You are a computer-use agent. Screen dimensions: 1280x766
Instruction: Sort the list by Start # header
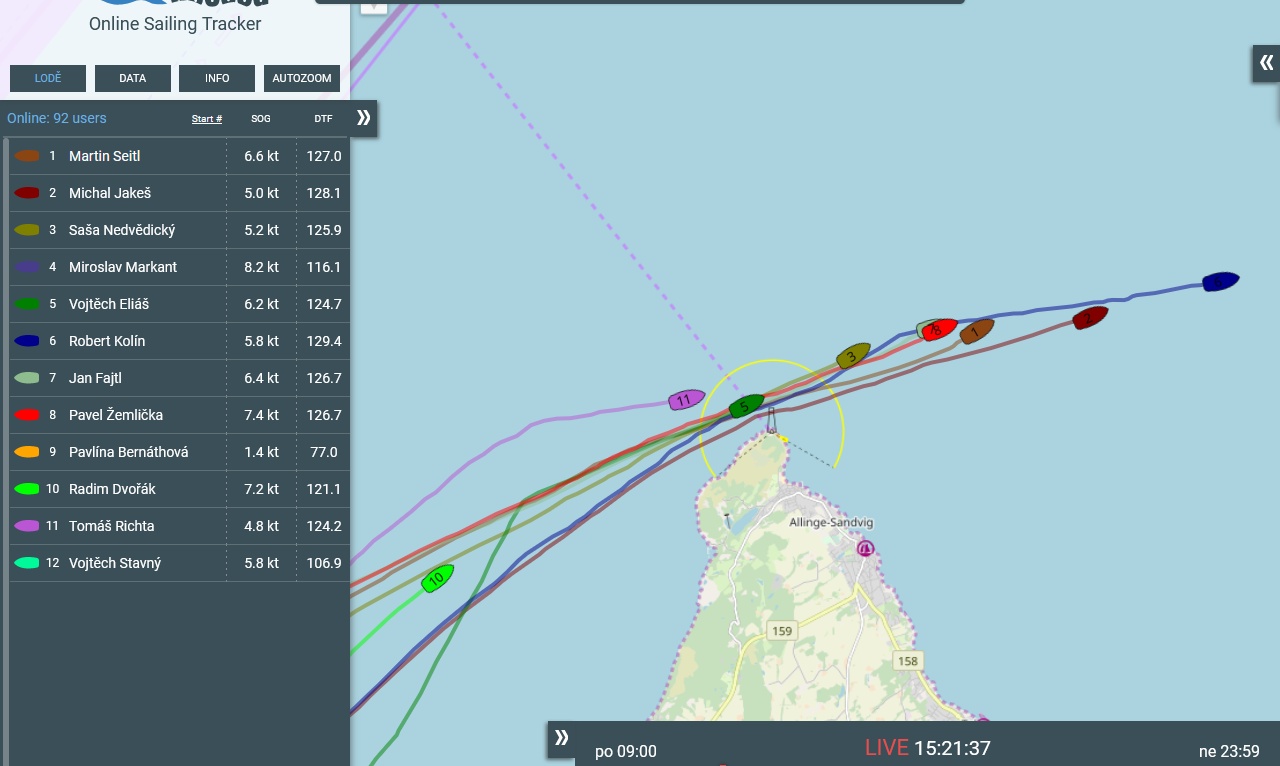pos(207,119)
